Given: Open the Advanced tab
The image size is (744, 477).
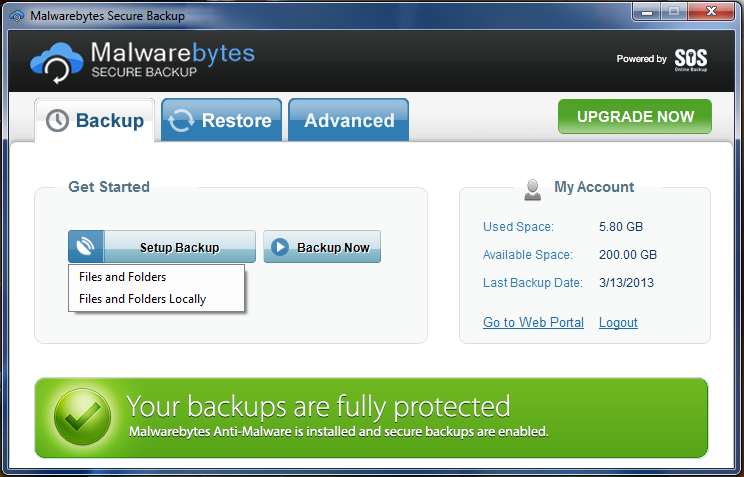Looking at the screenshot, I should click(x=349, y=121).
